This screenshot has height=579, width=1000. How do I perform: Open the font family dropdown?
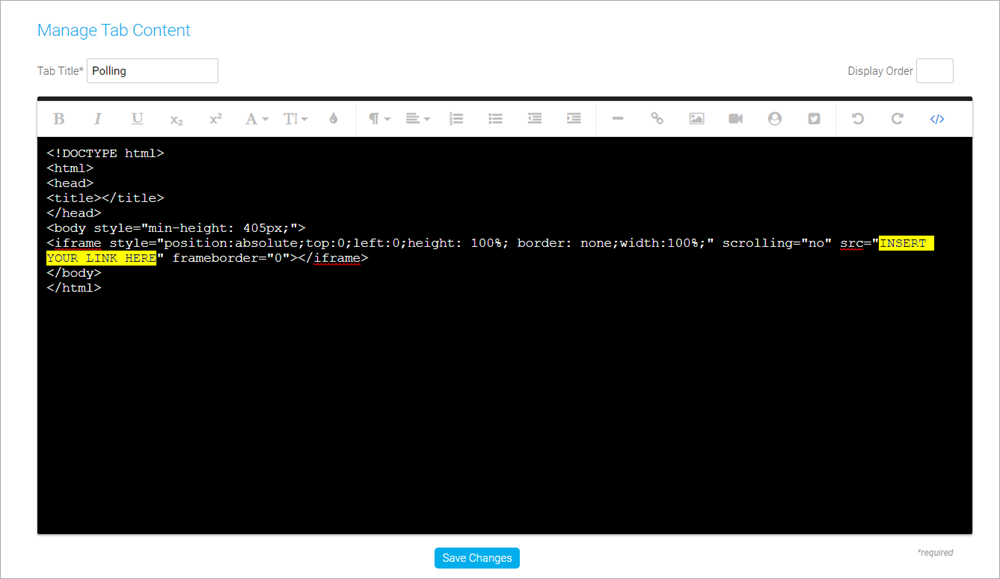[x=256, y=119]
